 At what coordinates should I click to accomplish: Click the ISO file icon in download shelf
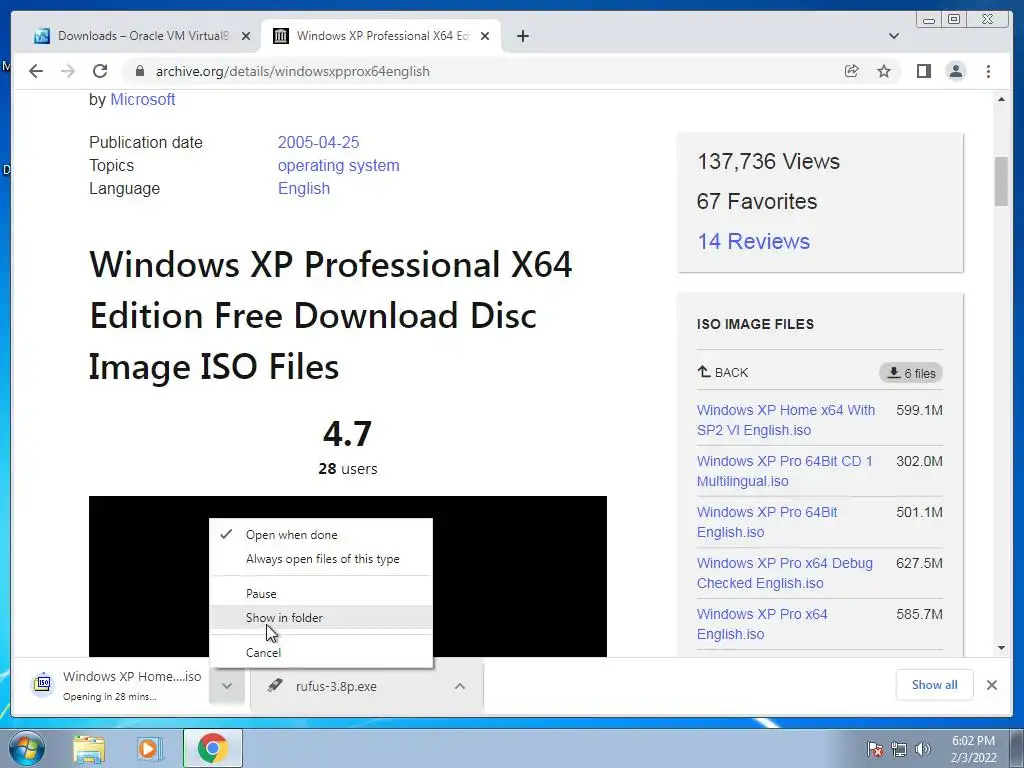pos(43,684)
